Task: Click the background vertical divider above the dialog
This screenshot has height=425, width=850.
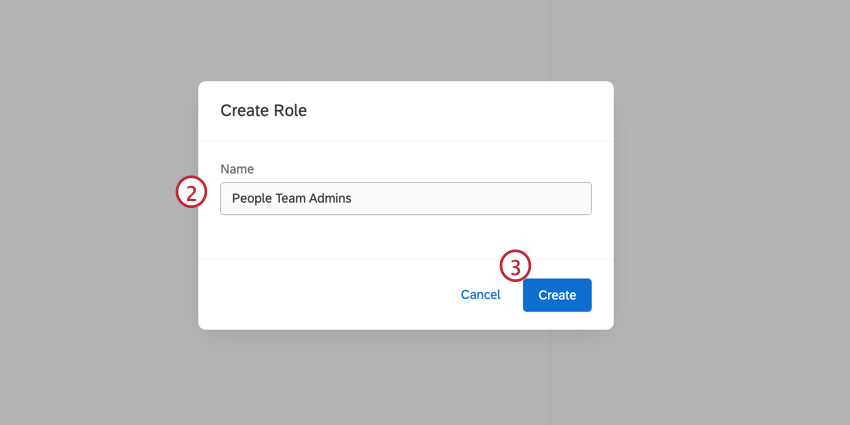Action: [x=550, y=40]
